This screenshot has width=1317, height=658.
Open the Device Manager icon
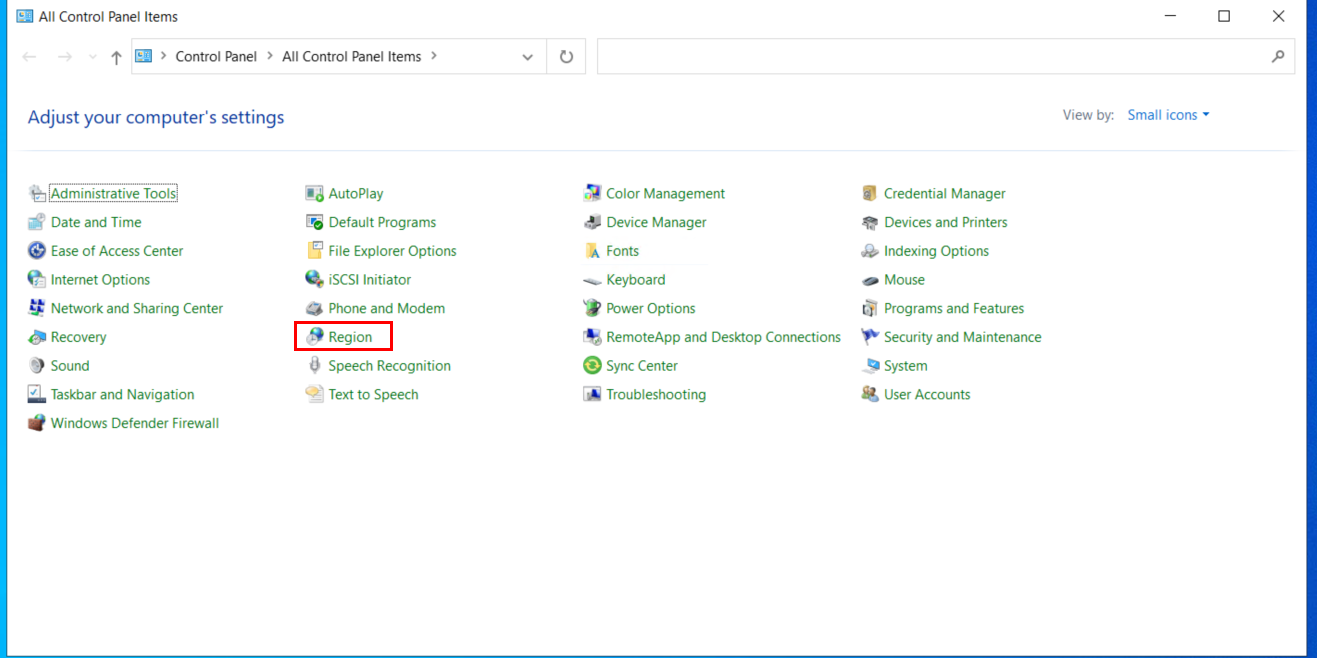coord(592,222)
